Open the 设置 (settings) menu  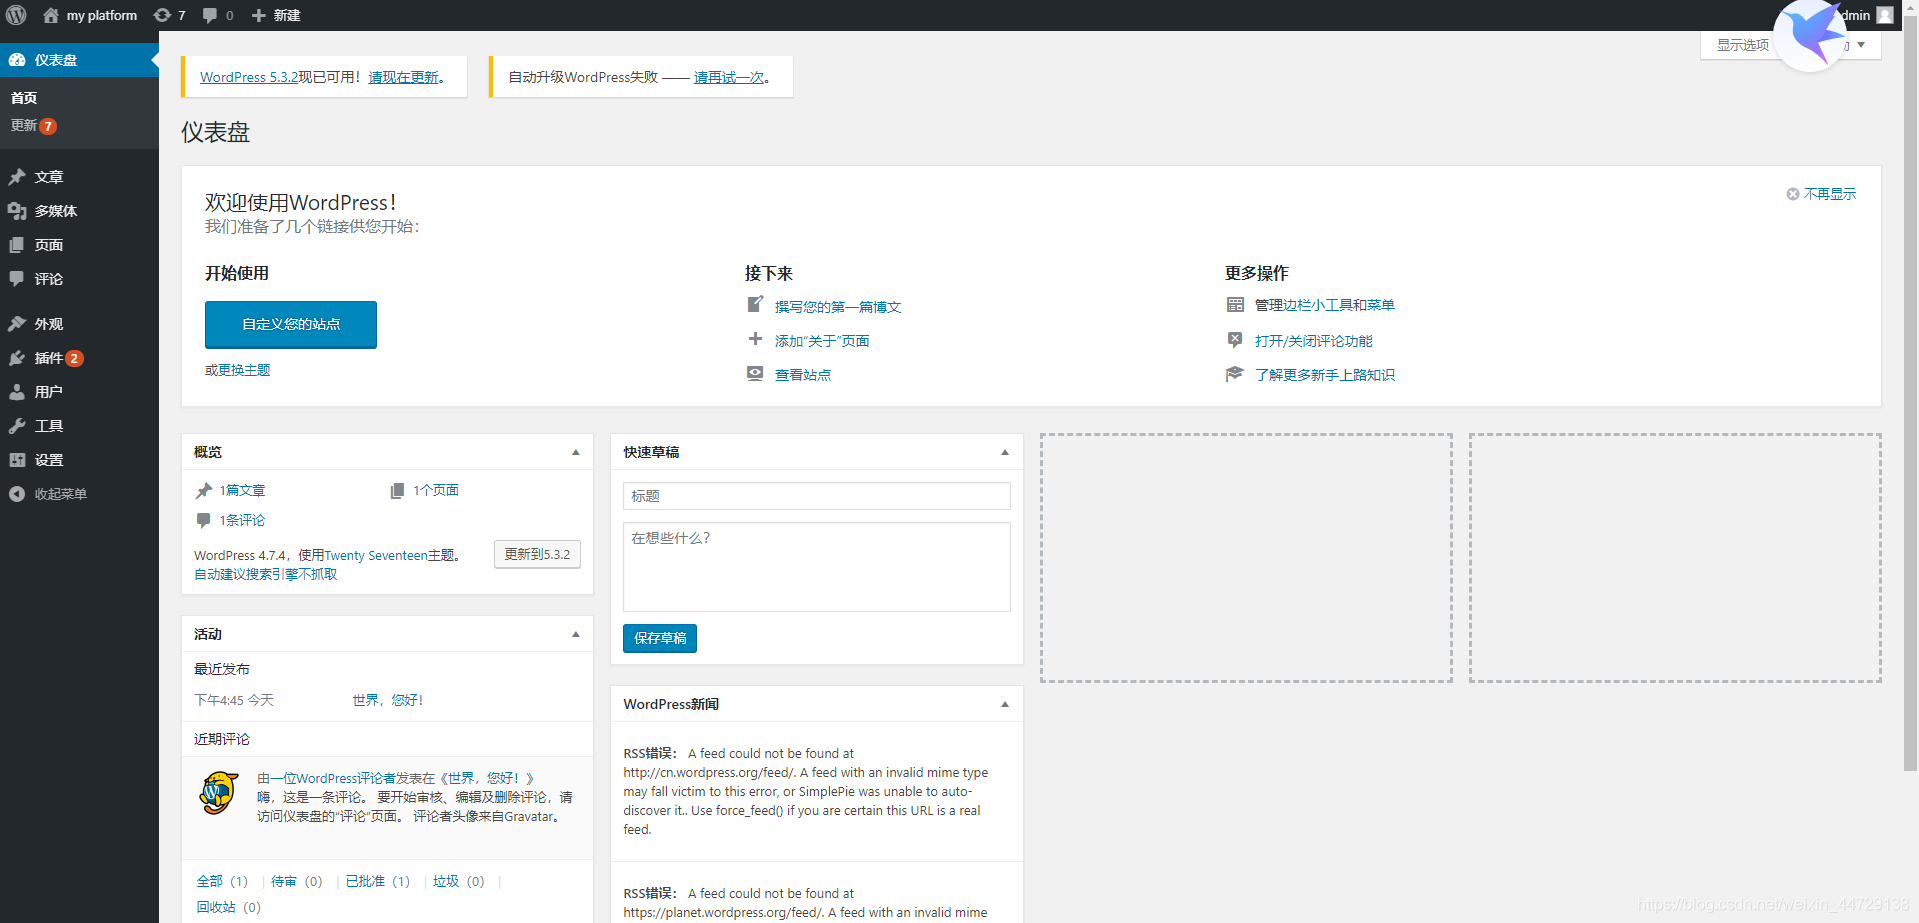point(79,460)
